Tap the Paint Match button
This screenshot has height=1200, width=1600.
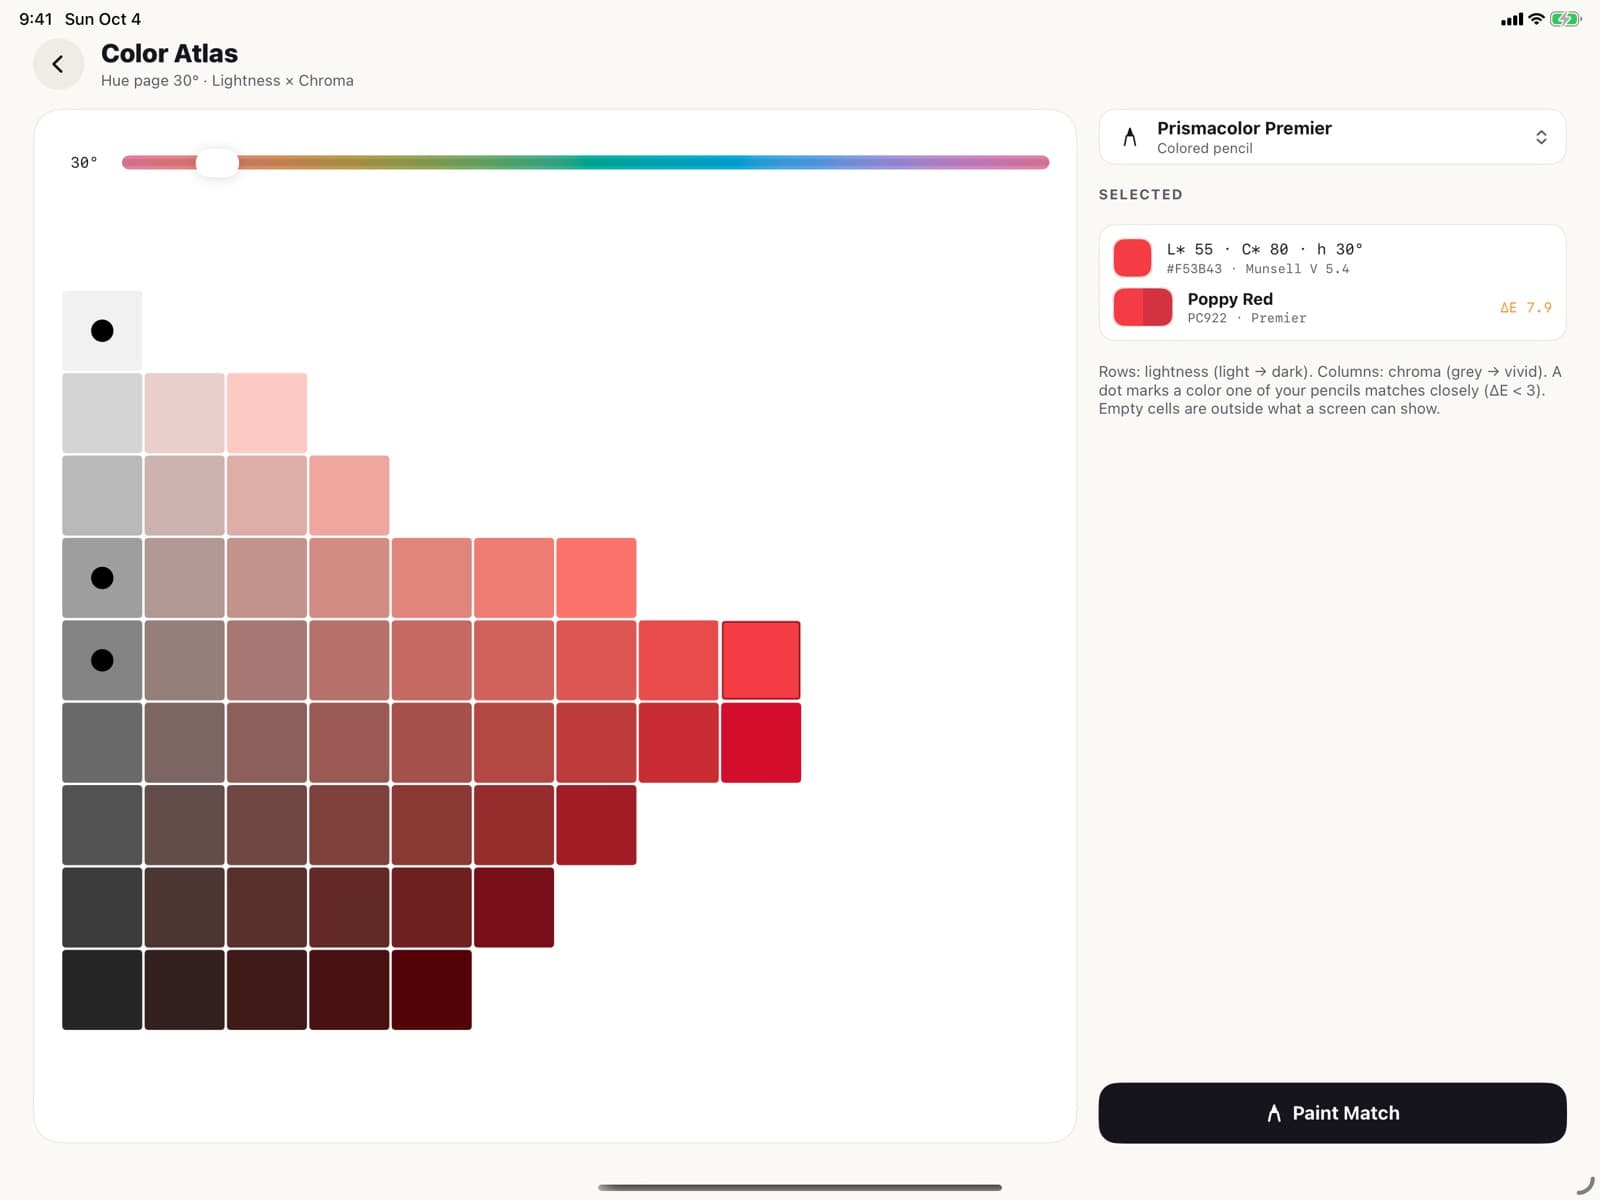pos(1332,1113)
